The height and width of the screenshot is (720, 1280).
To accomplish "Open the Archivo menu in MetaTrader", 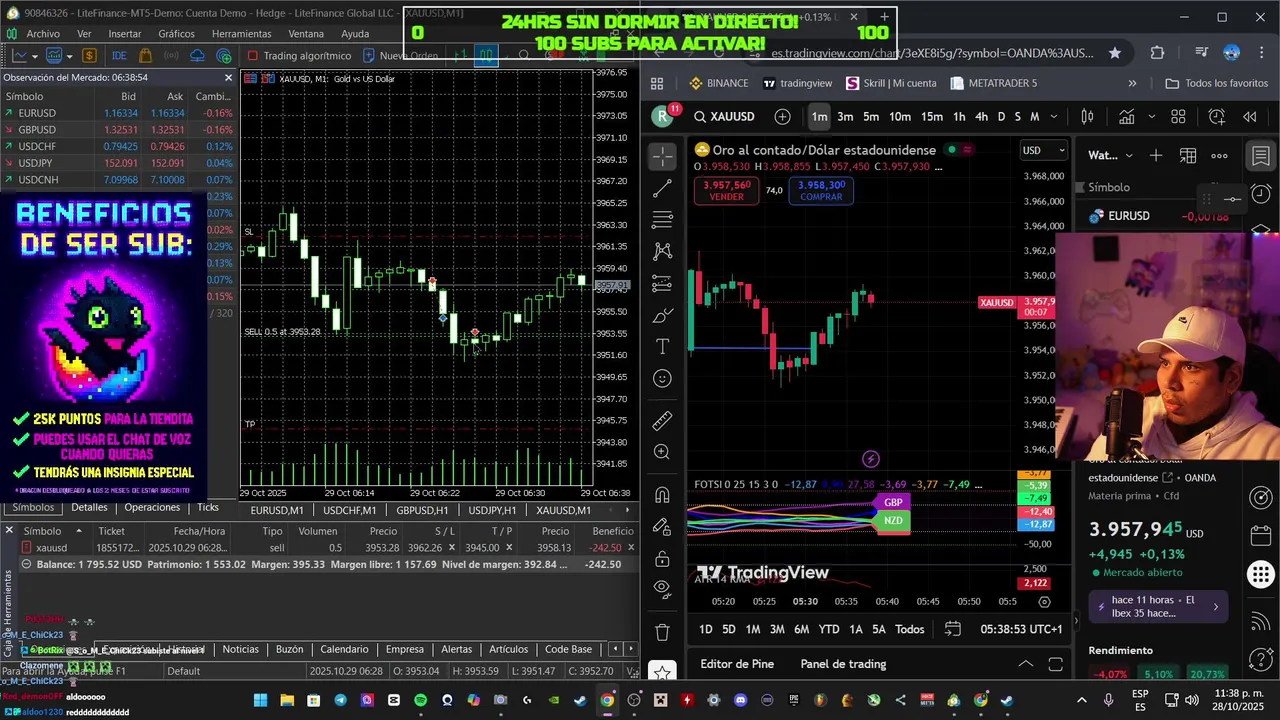I will [x=43, y=33].
